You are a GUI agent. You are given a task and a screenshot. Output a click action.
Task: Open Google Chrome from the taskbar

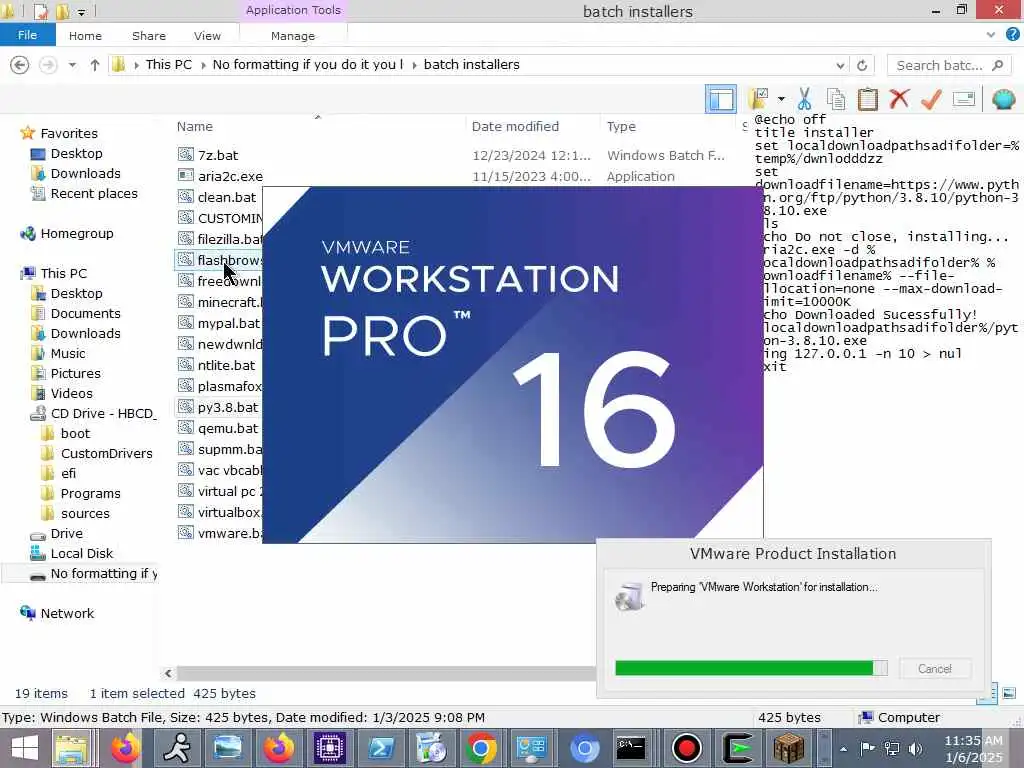pyautogui.click(x=481, y=748)
